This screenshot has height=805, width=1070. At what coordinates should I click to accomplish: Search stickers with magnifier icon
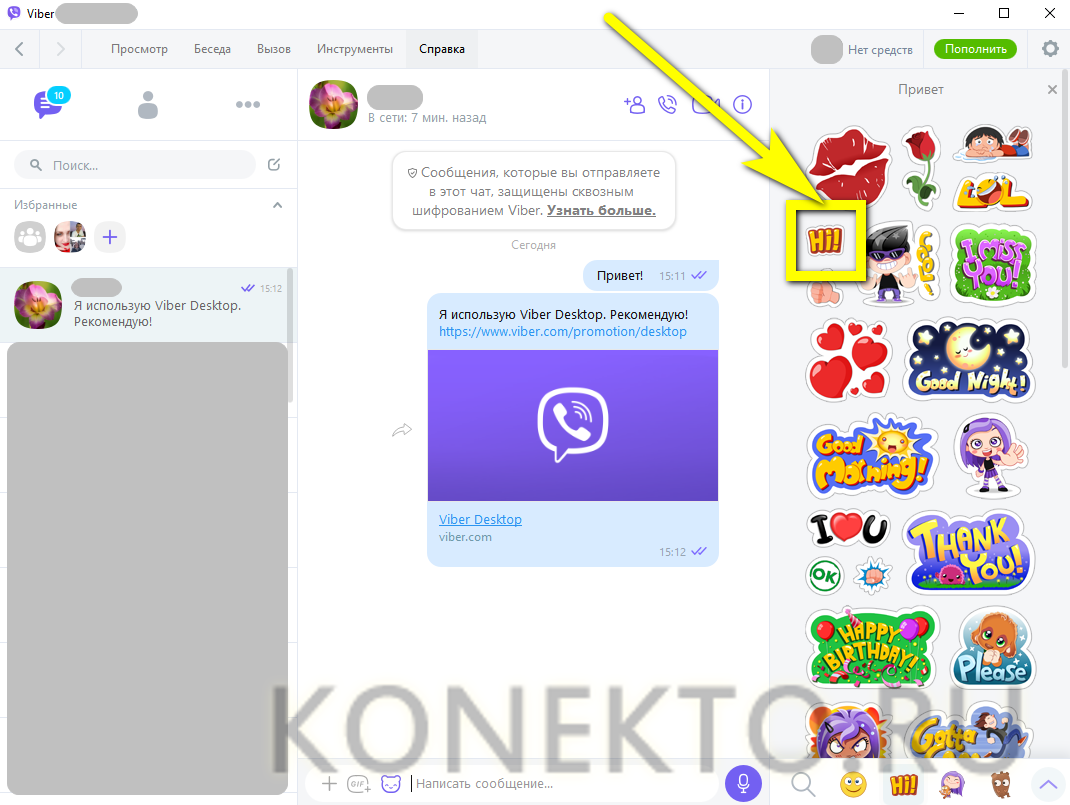[x=803, y=784]
